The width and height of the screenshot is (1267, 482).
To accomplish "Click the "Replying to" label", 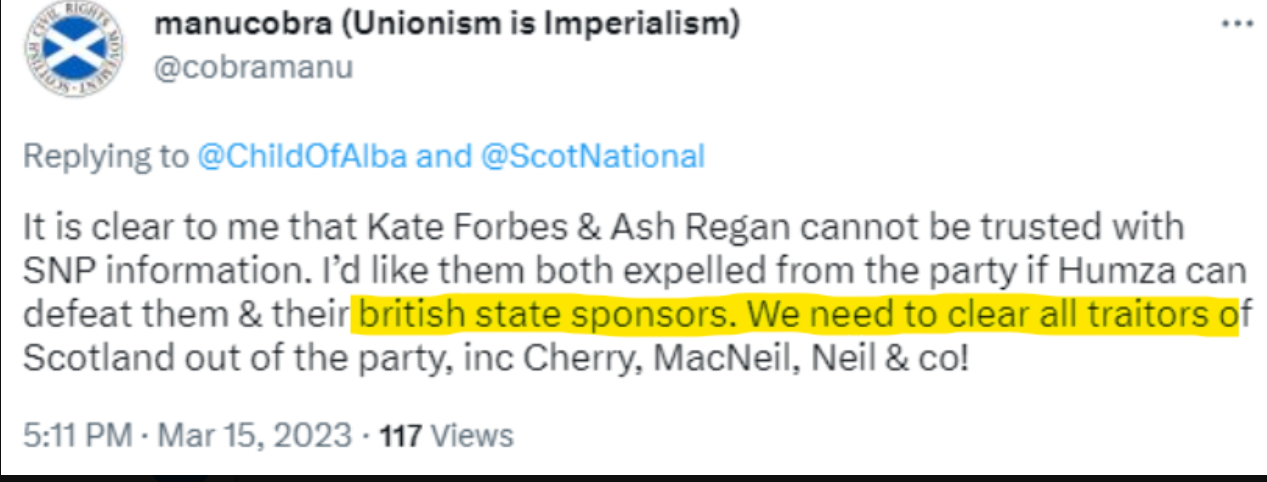I will [105, 156].
